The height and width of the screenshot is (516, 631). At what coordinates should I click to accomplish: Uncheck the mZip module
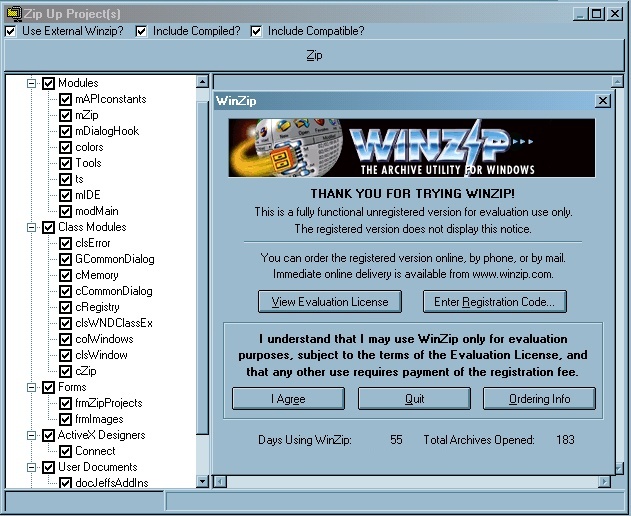65,116
